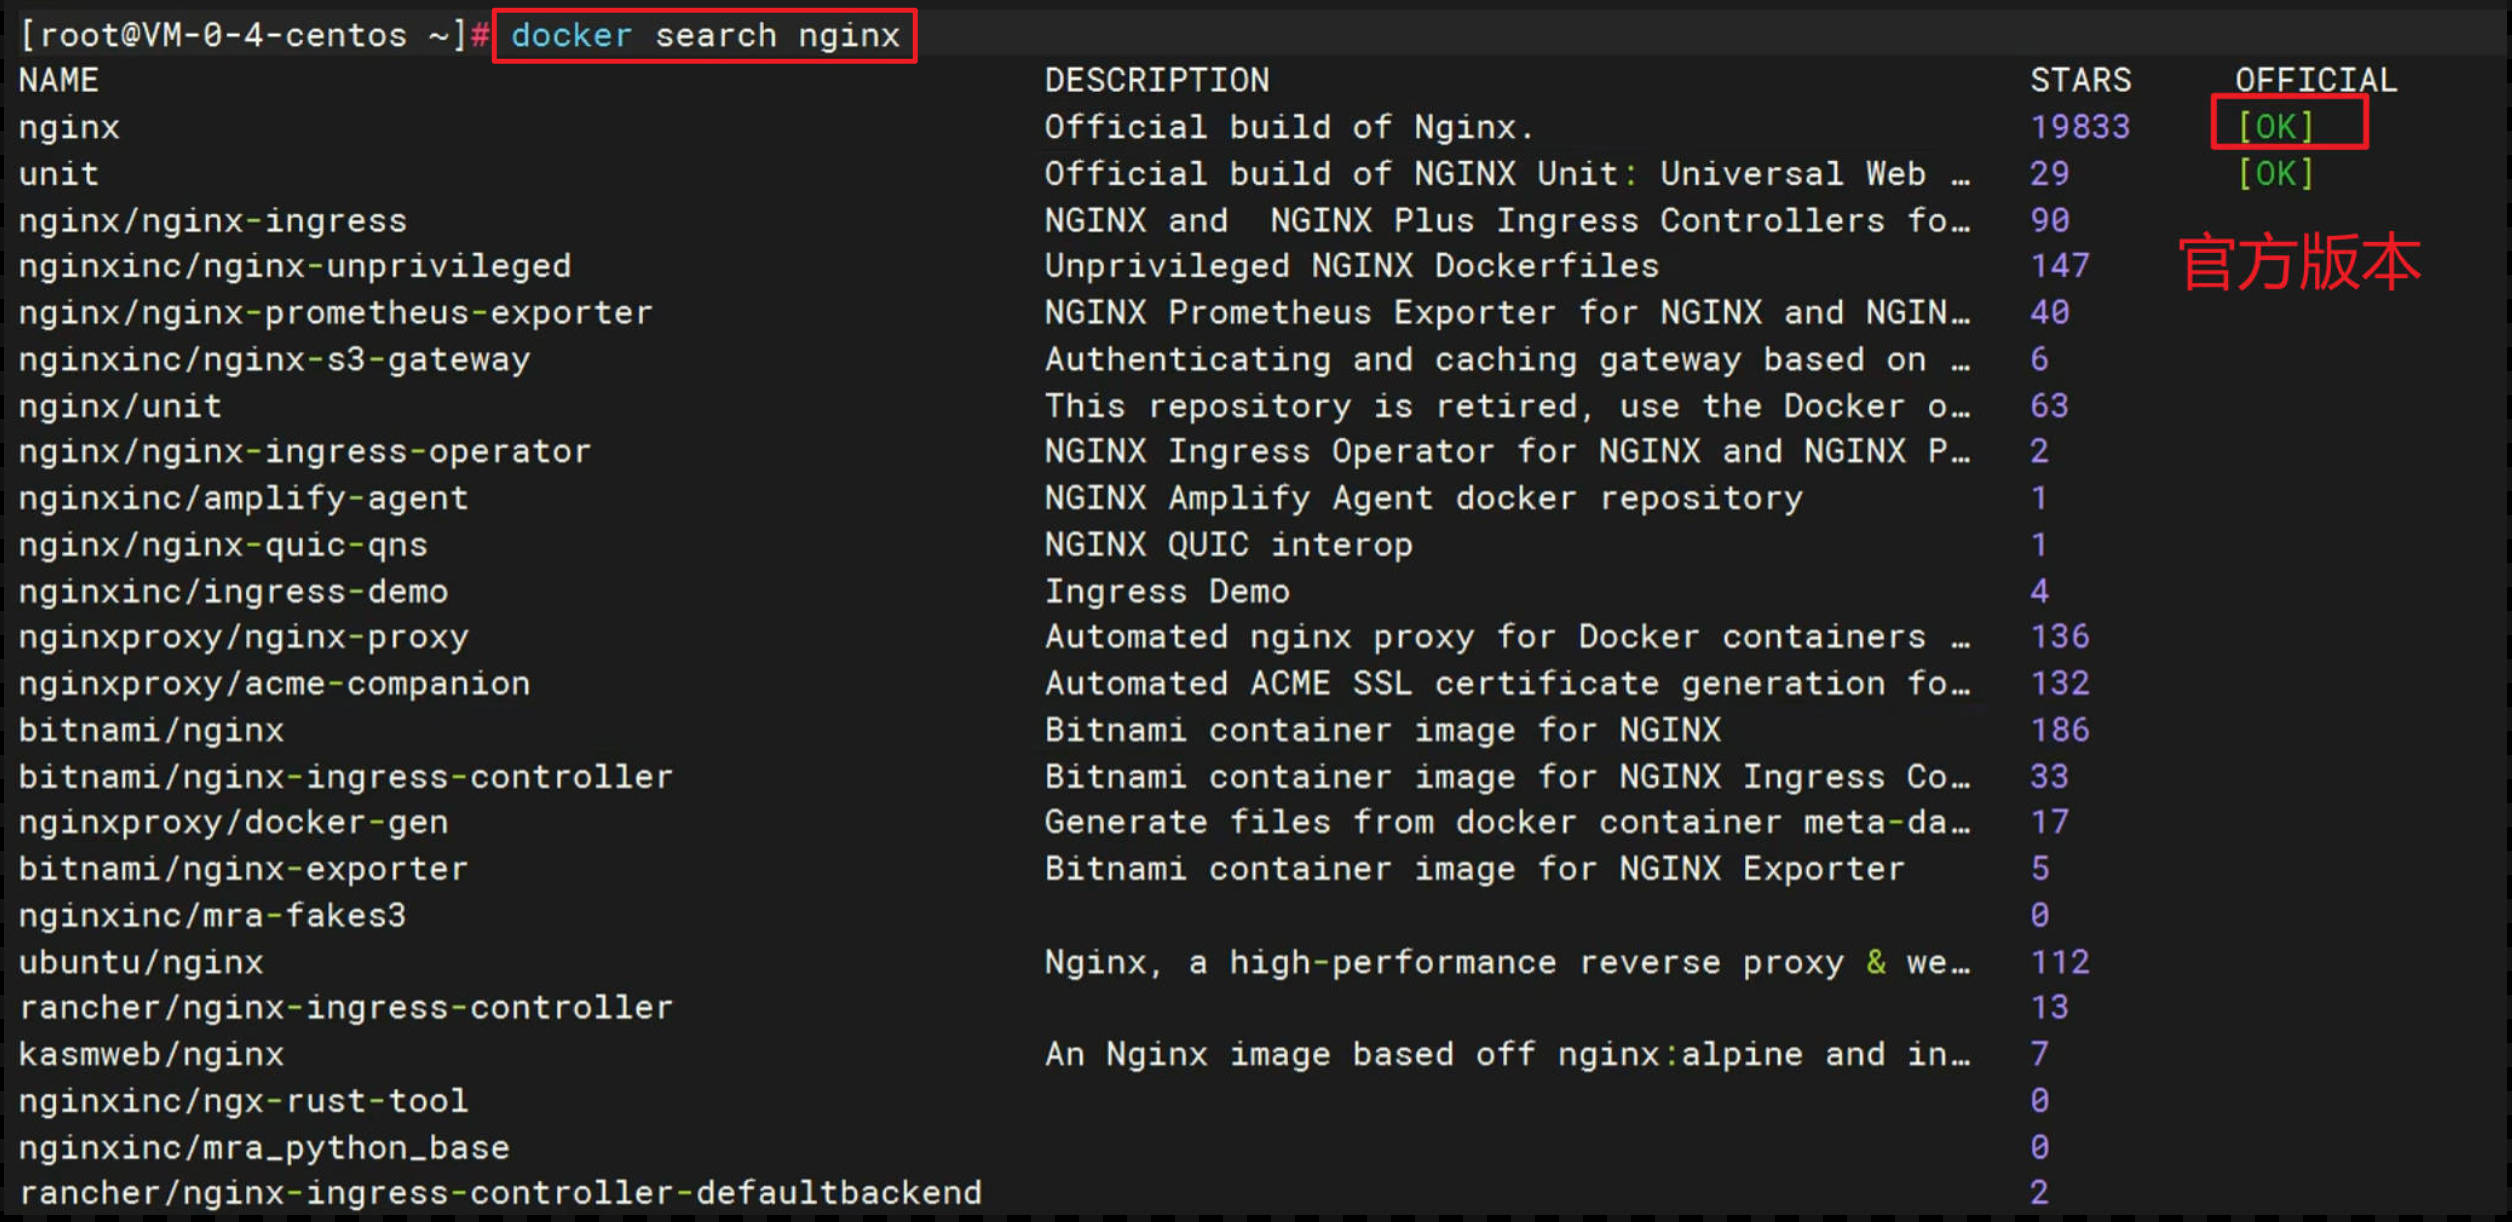The height and width of the screenshot is (1222, 2512).
Task: Click the nginxinc/mra_python_base image name
Action: coord(264,1147)
